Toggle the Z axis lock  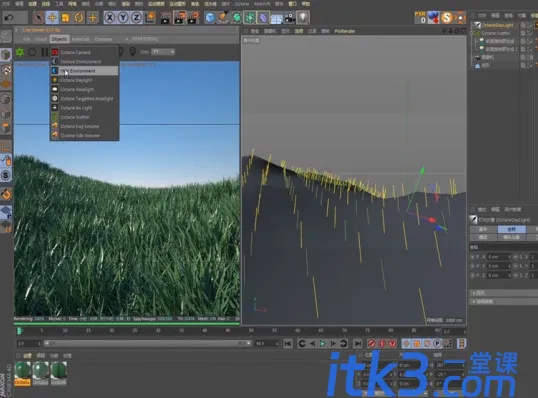[x=136, y=17]
